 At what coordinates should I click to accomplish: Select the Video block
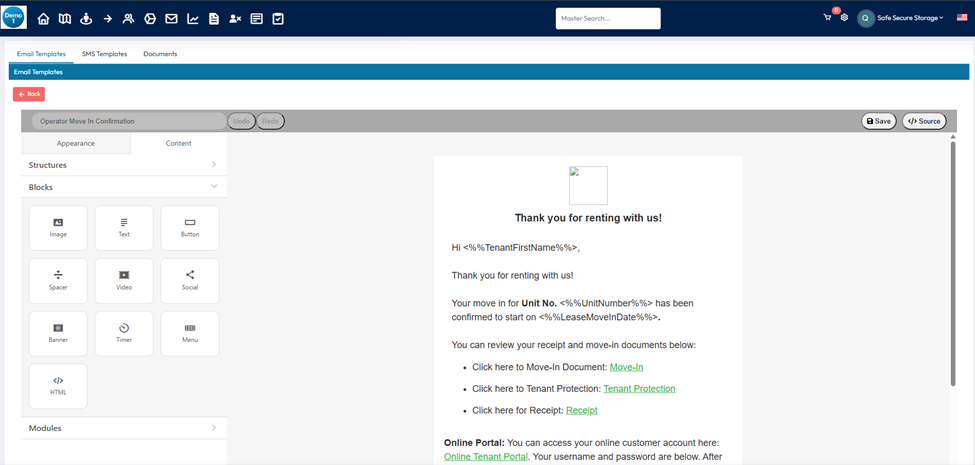pyautogui.click(x=124, y=280)
